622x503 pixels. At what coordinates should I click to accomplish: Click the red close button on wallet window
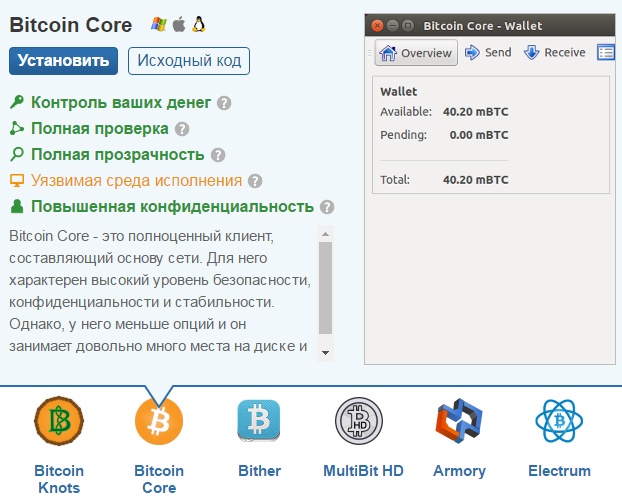[377, 26]
